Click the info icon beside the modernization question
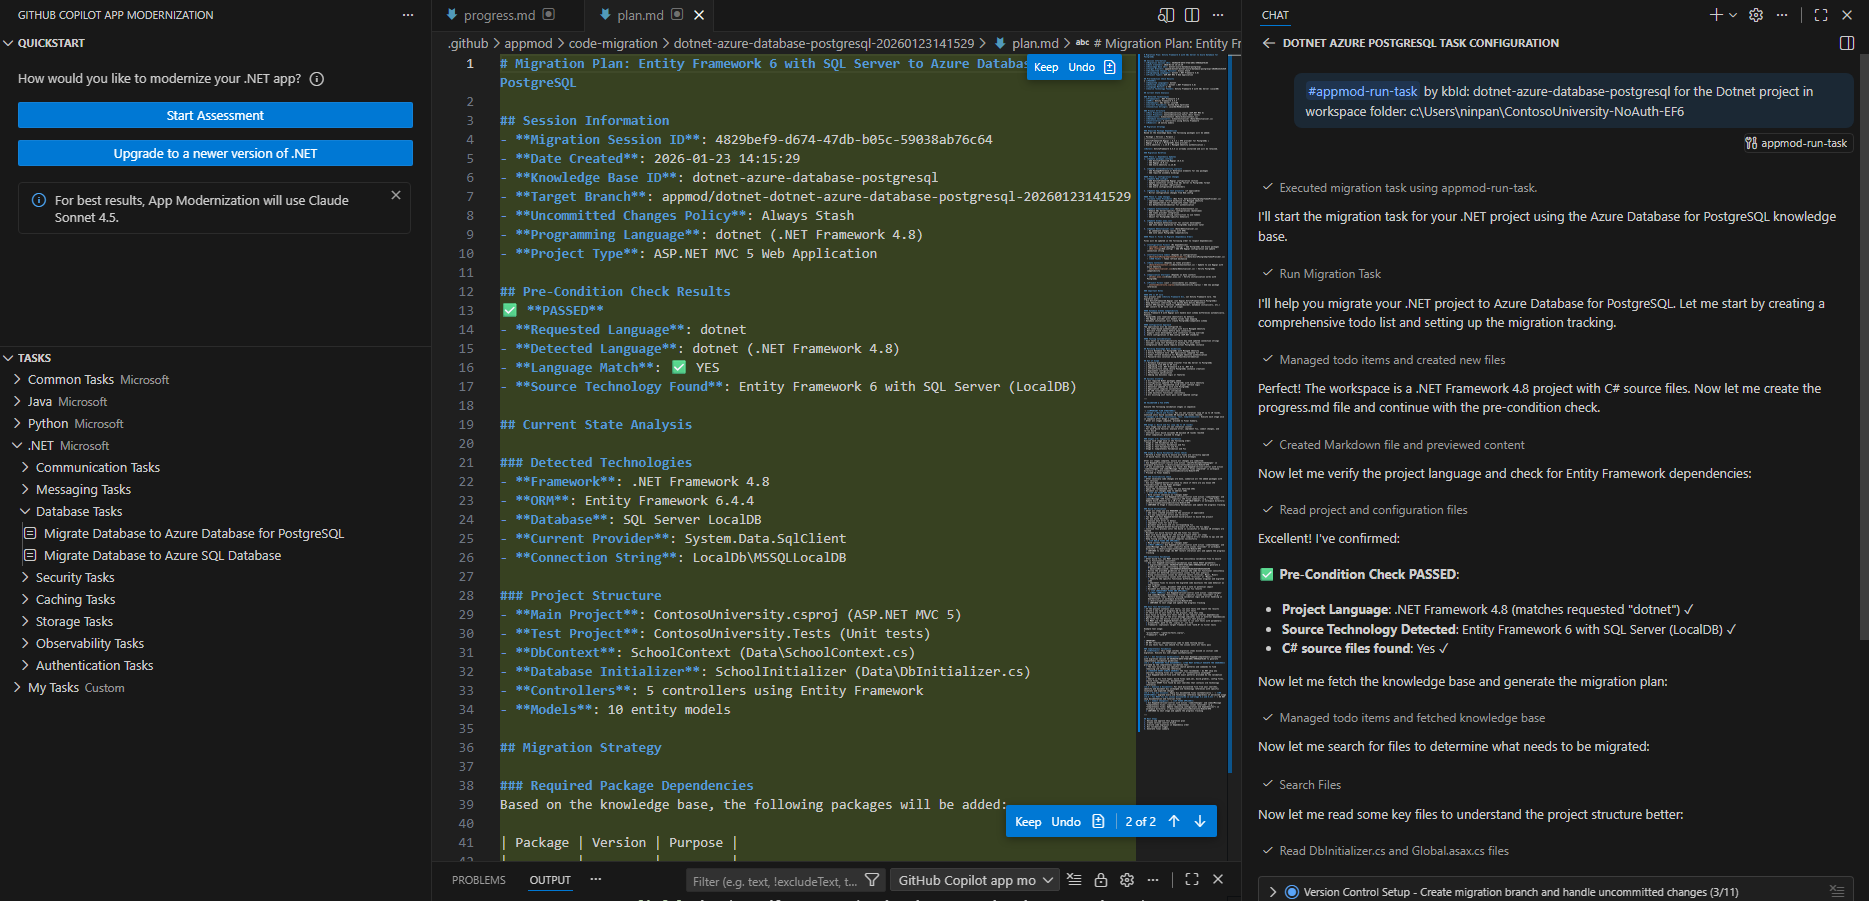The image size is (1869, 901). pyautogui.click(x=317, y=79)
